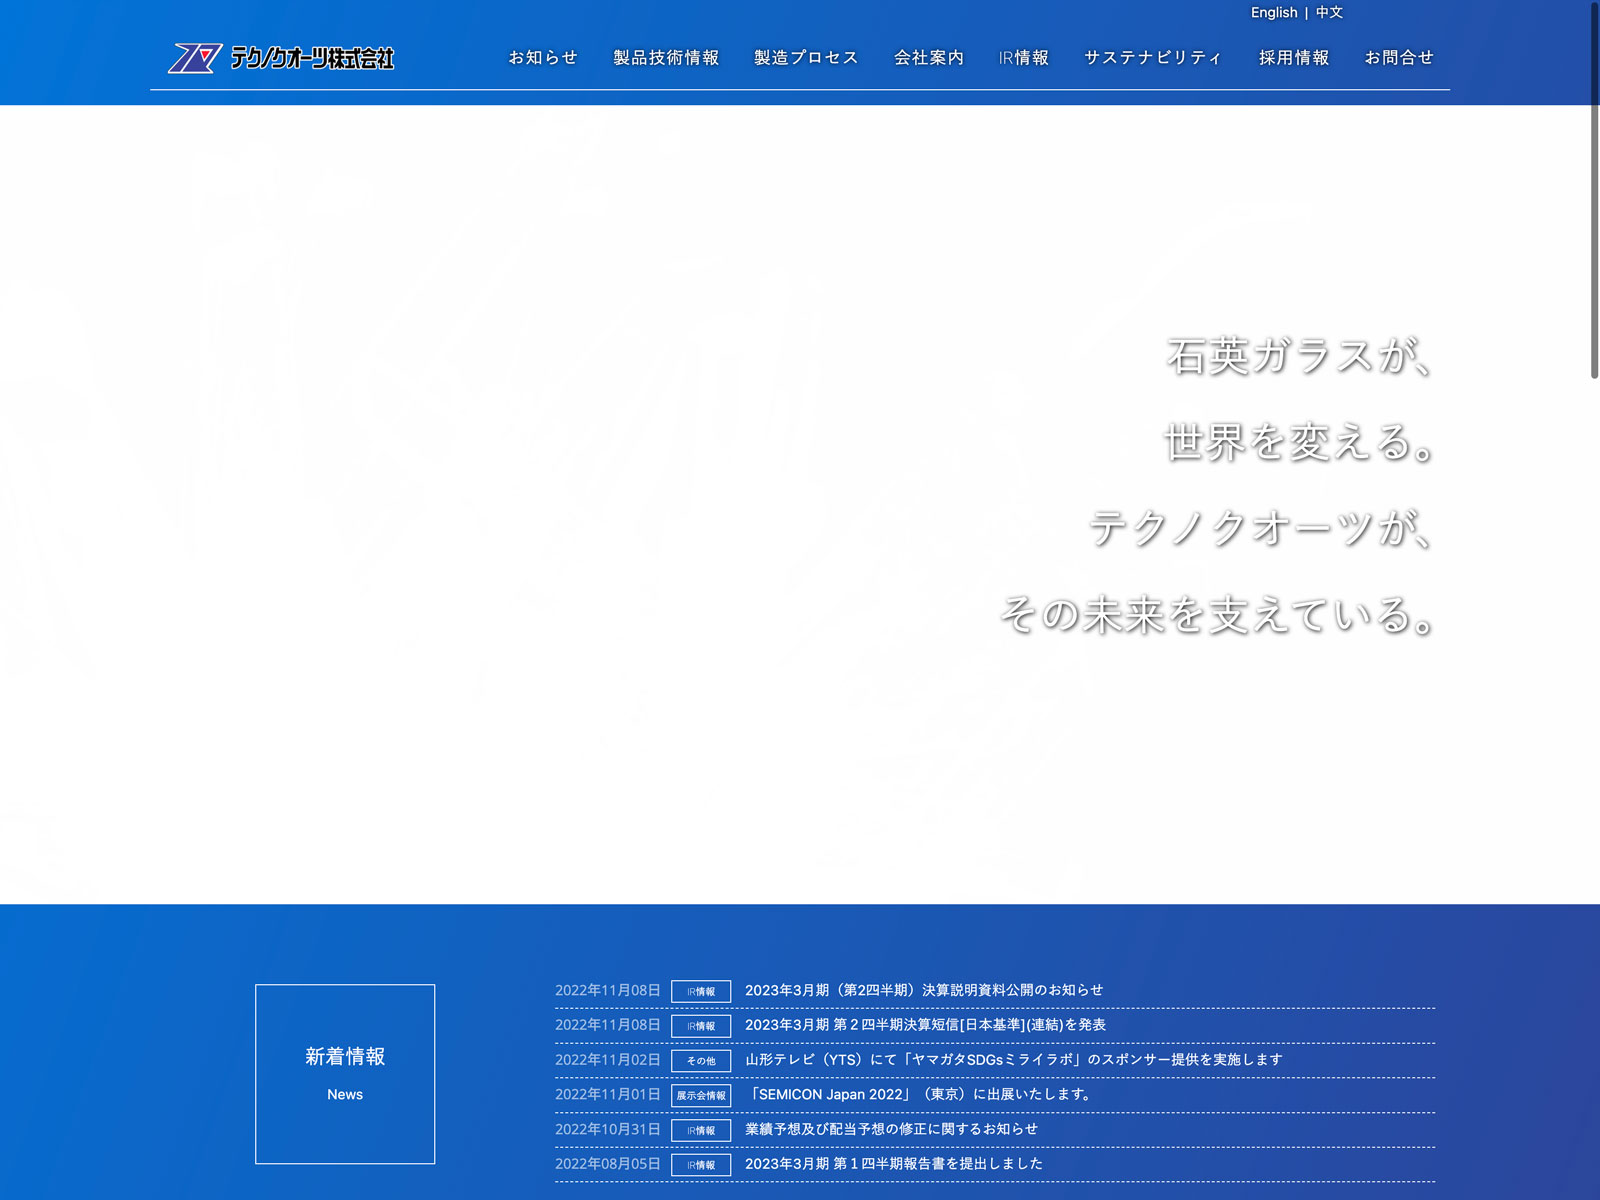The width and height of the screenshot is (1600, 1200).
Task: Click the 展示会情報 category tag
Action: [701, 1096]
